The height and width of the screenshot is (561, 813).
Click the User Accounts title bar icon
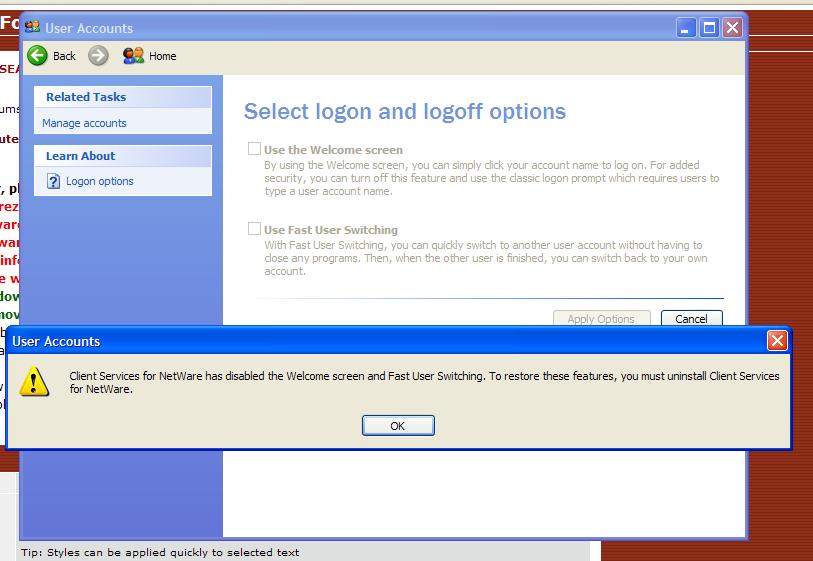(x=32, y=26)
